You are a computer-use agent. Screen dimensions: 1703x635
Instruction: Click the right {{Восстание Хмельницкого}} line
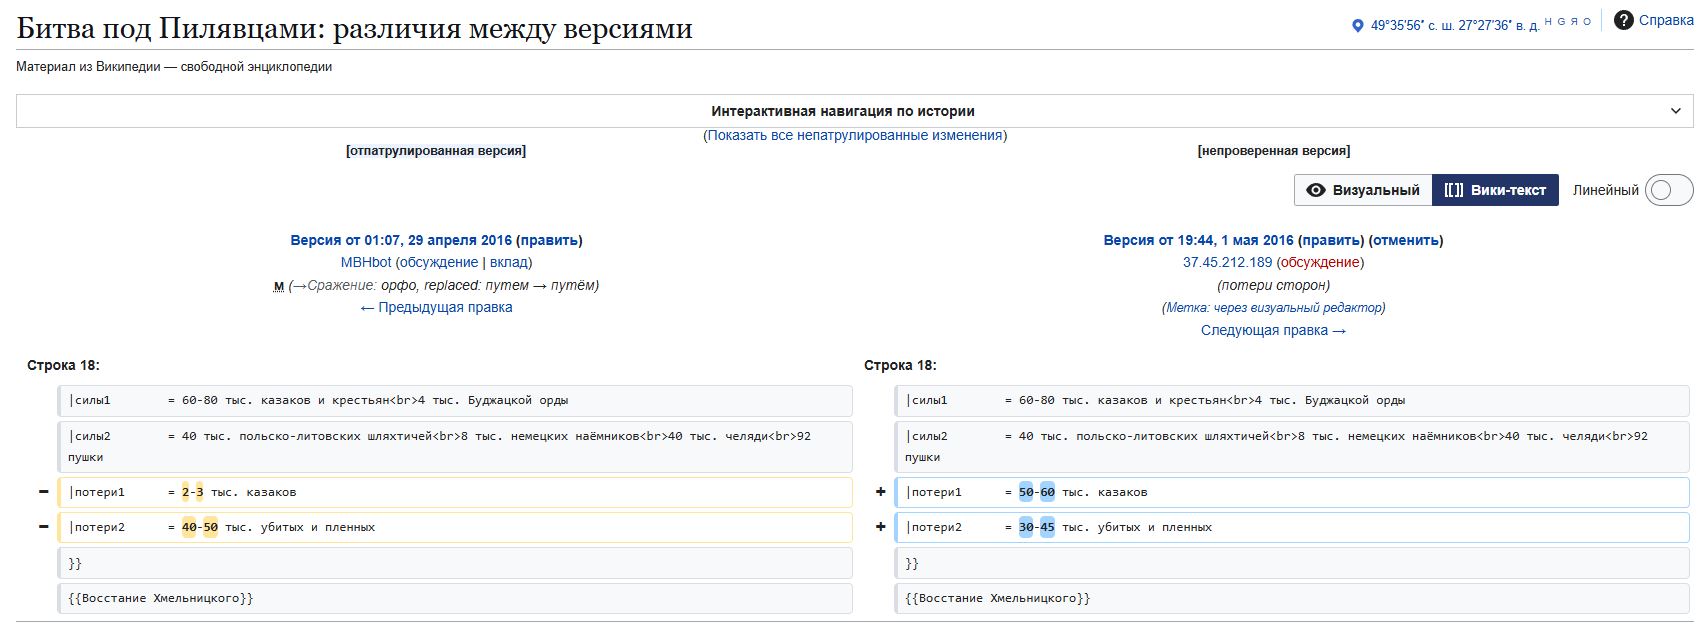pos(1292,598)
